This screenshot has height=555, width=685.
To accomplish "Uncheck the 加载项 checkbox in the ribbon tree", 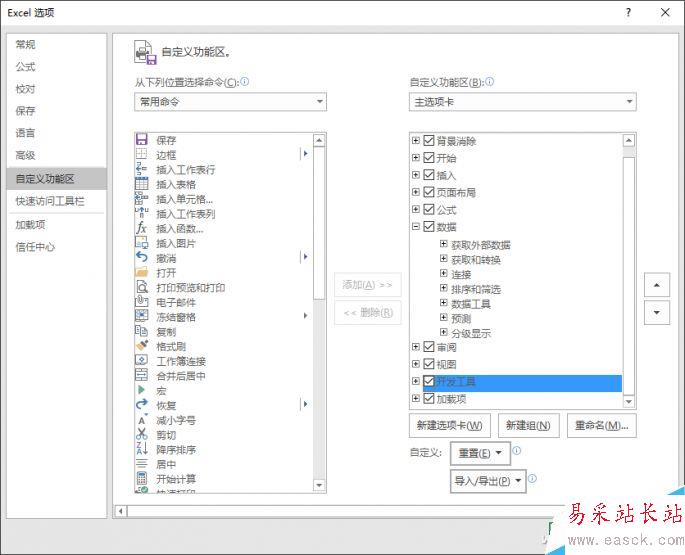I will pos(429,399).
